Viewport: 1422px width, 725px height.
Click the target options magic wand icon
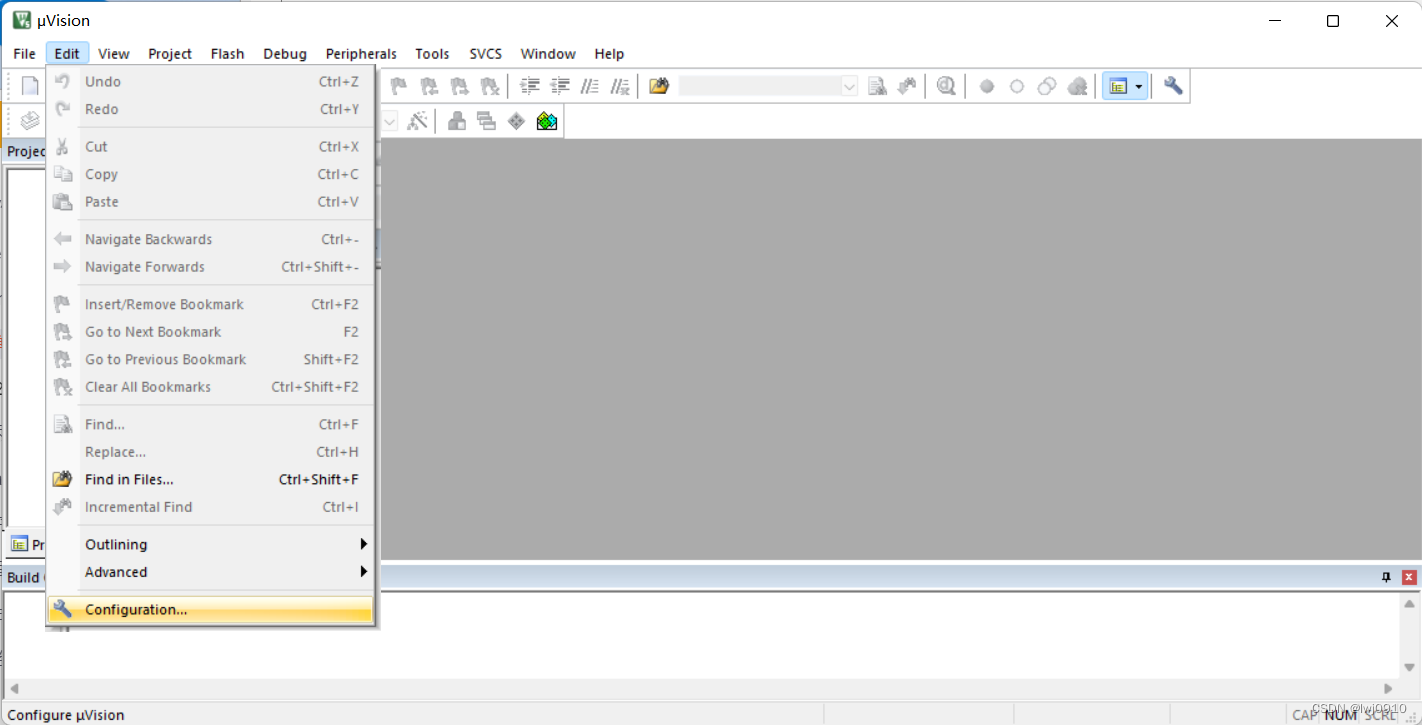click(x=417, y=121)
